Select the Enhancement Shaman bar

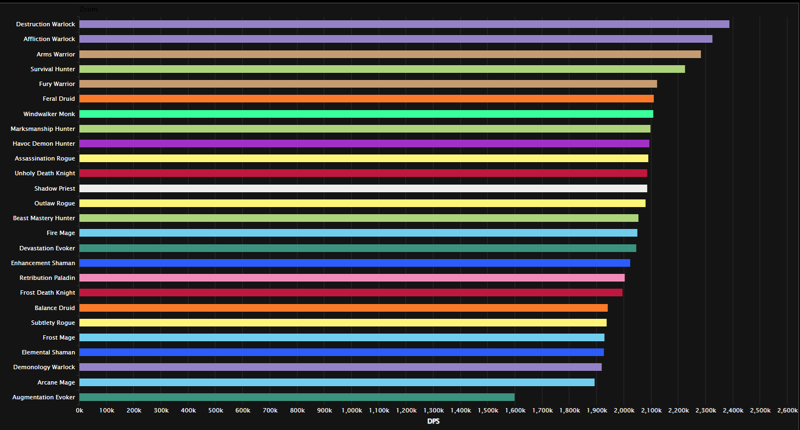[355, 263]
